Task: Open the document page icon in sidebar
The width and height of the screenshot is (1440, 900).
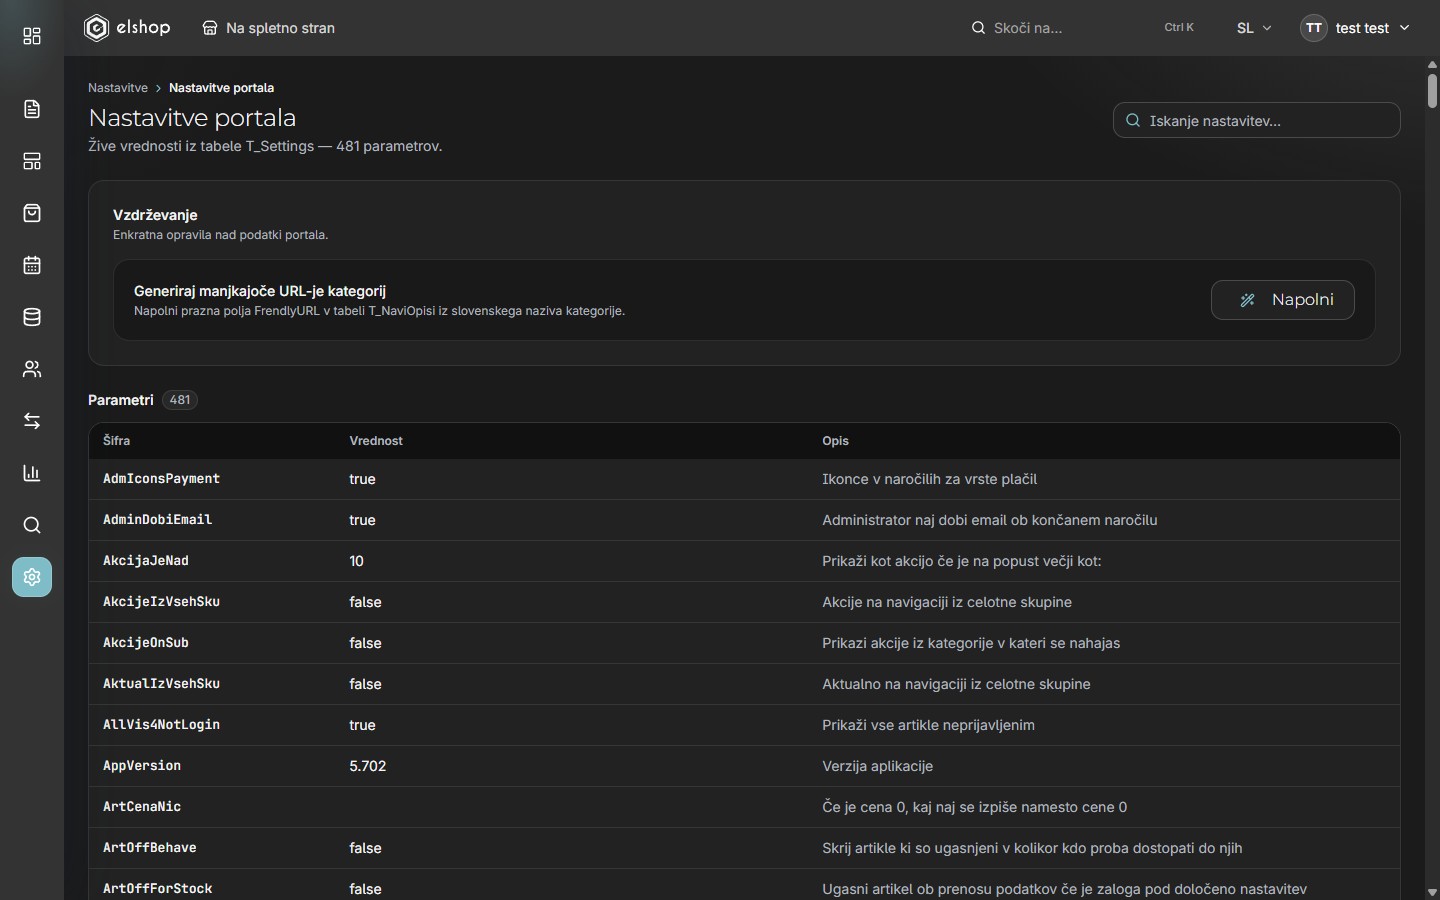Action: 32,109
